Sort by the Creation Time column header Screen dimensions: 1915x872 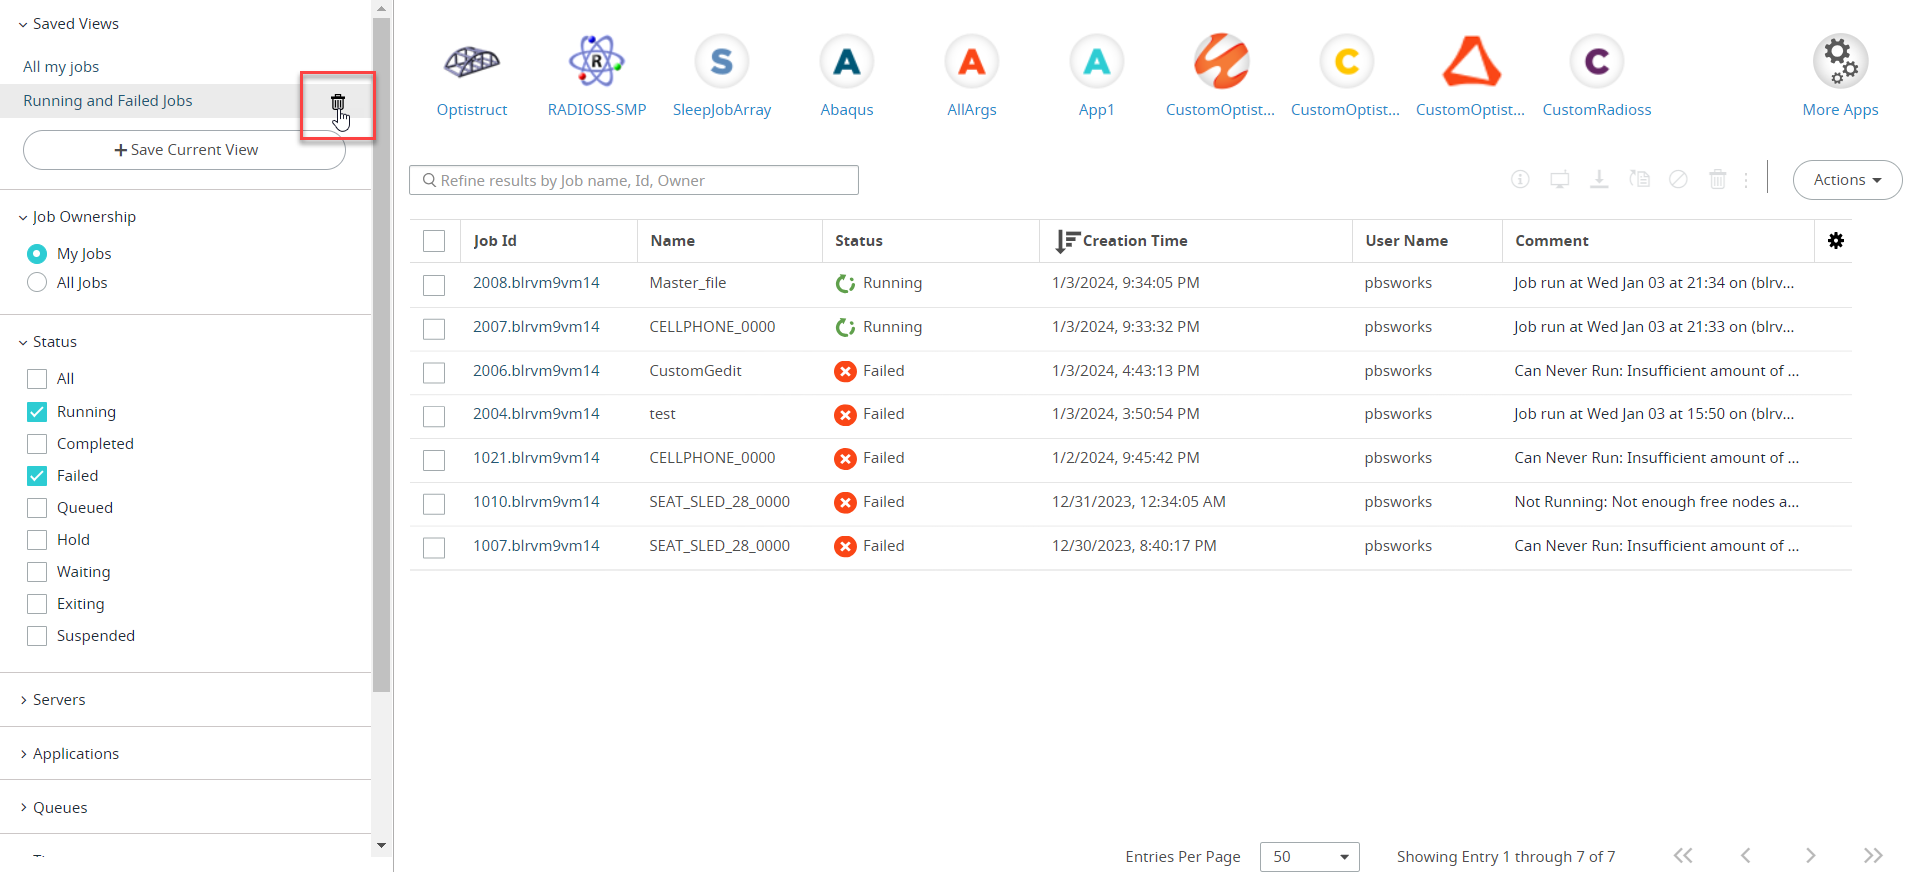(1134, 241)
